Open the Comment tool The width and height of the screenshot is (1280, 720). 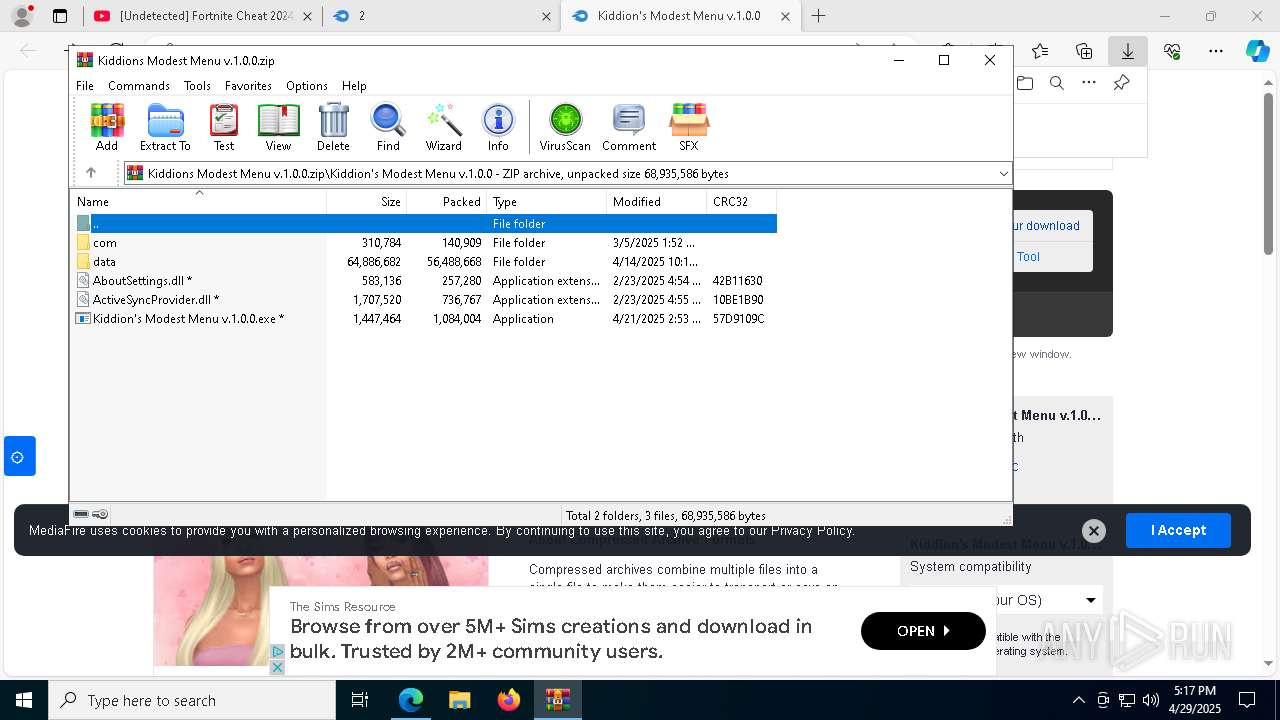[629, 127]
